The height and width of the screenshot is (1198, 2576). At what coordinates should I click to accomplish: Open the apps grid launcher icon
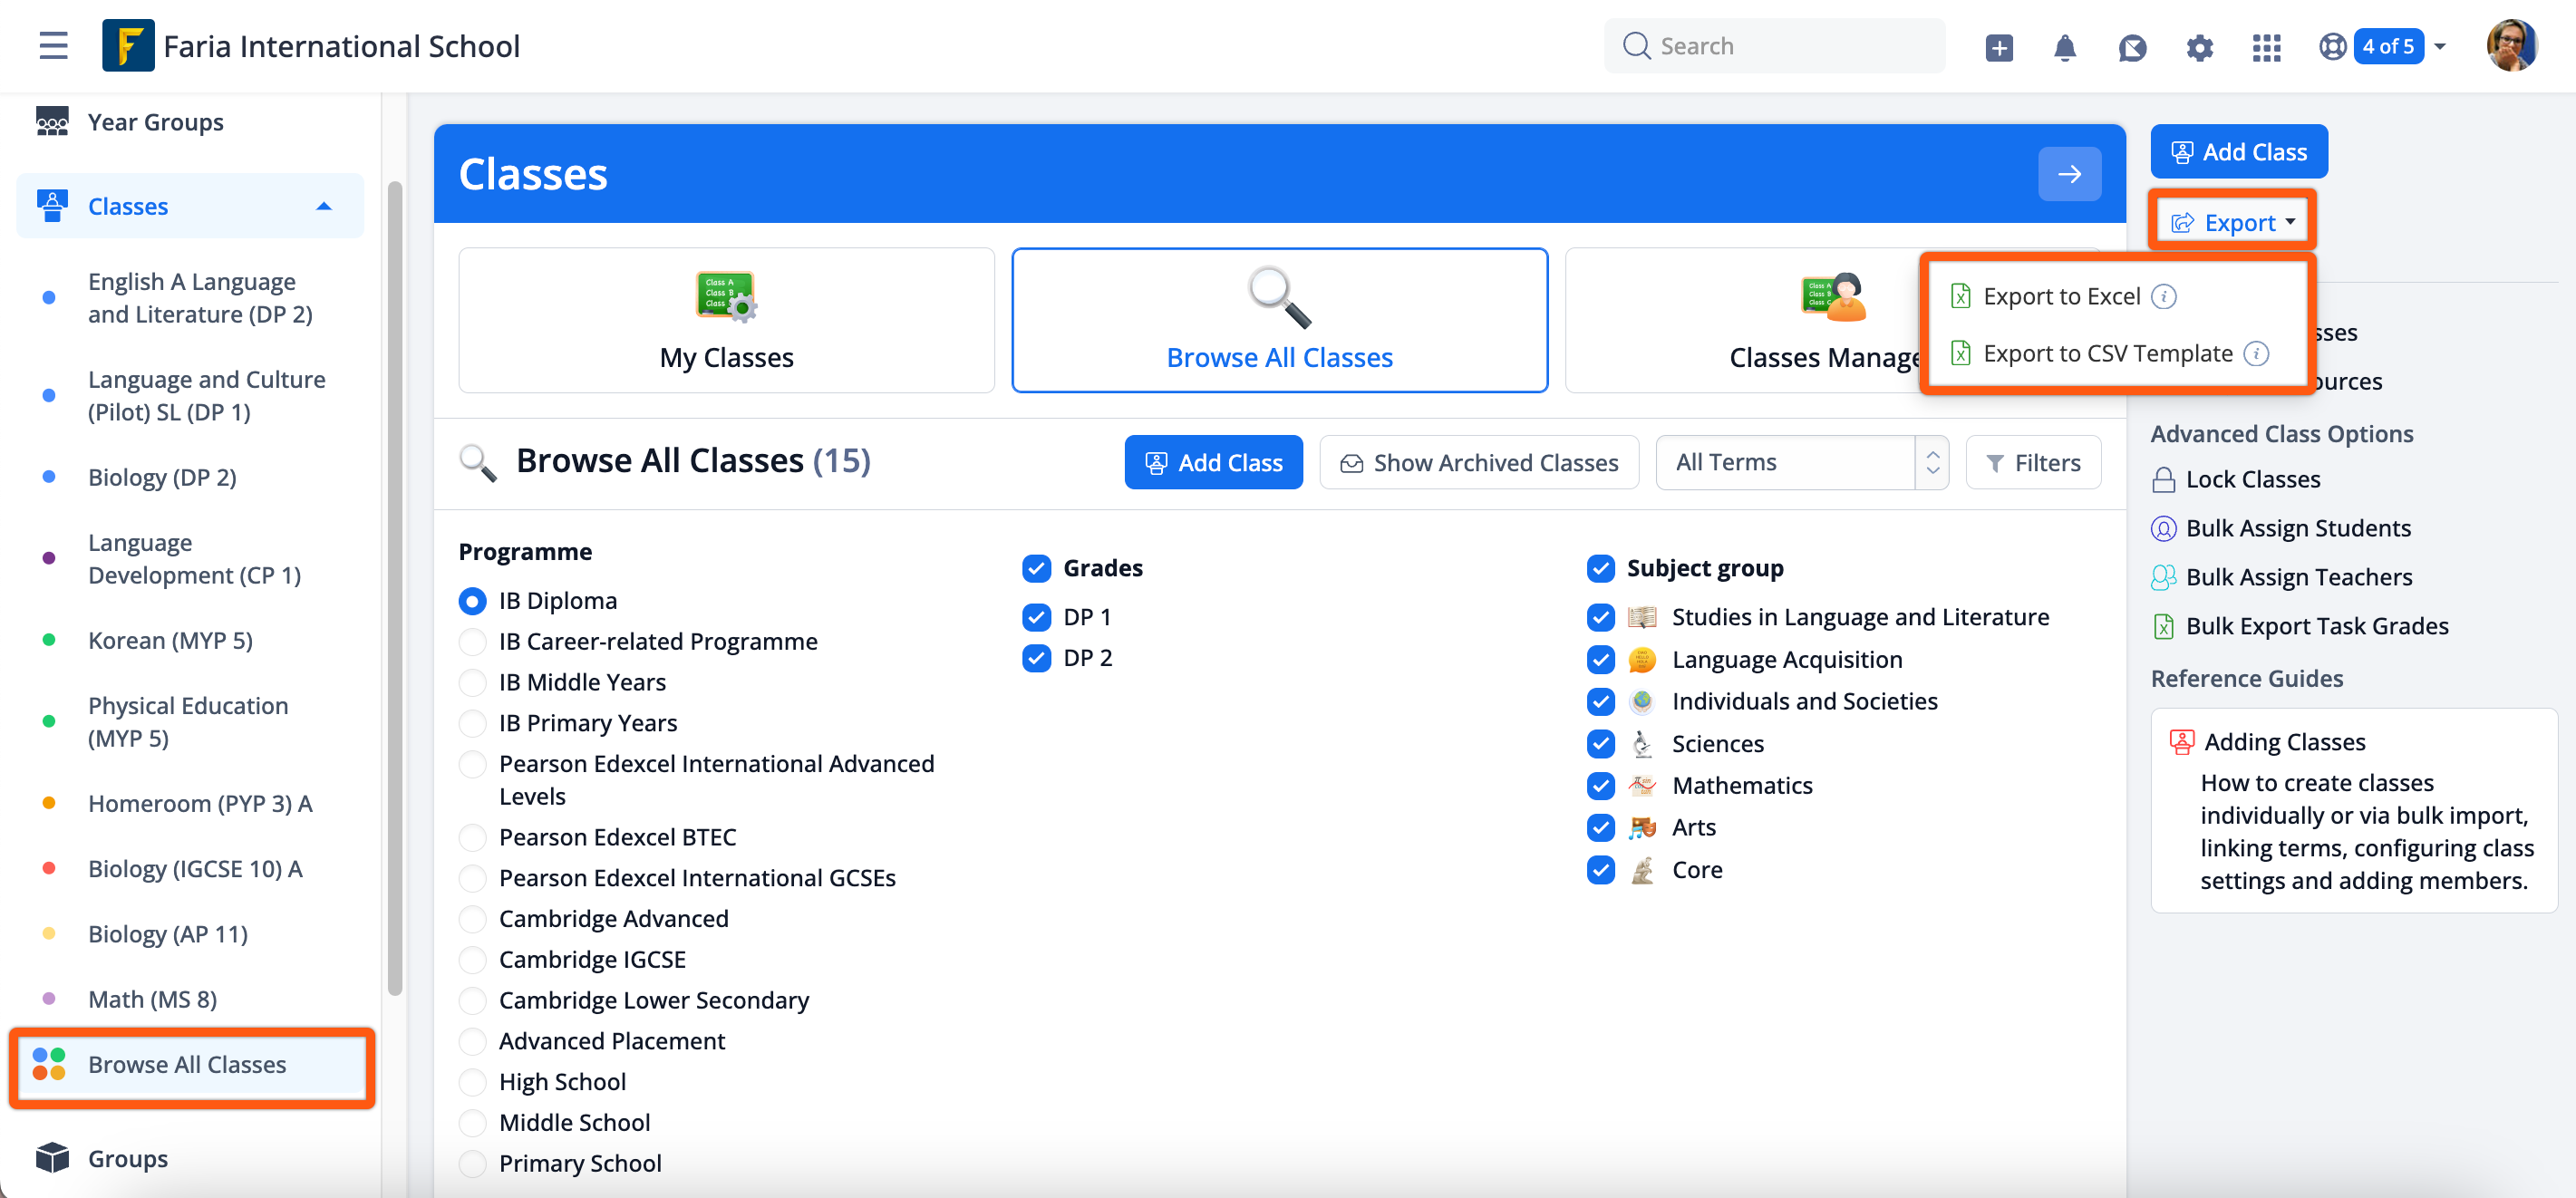2266,47
